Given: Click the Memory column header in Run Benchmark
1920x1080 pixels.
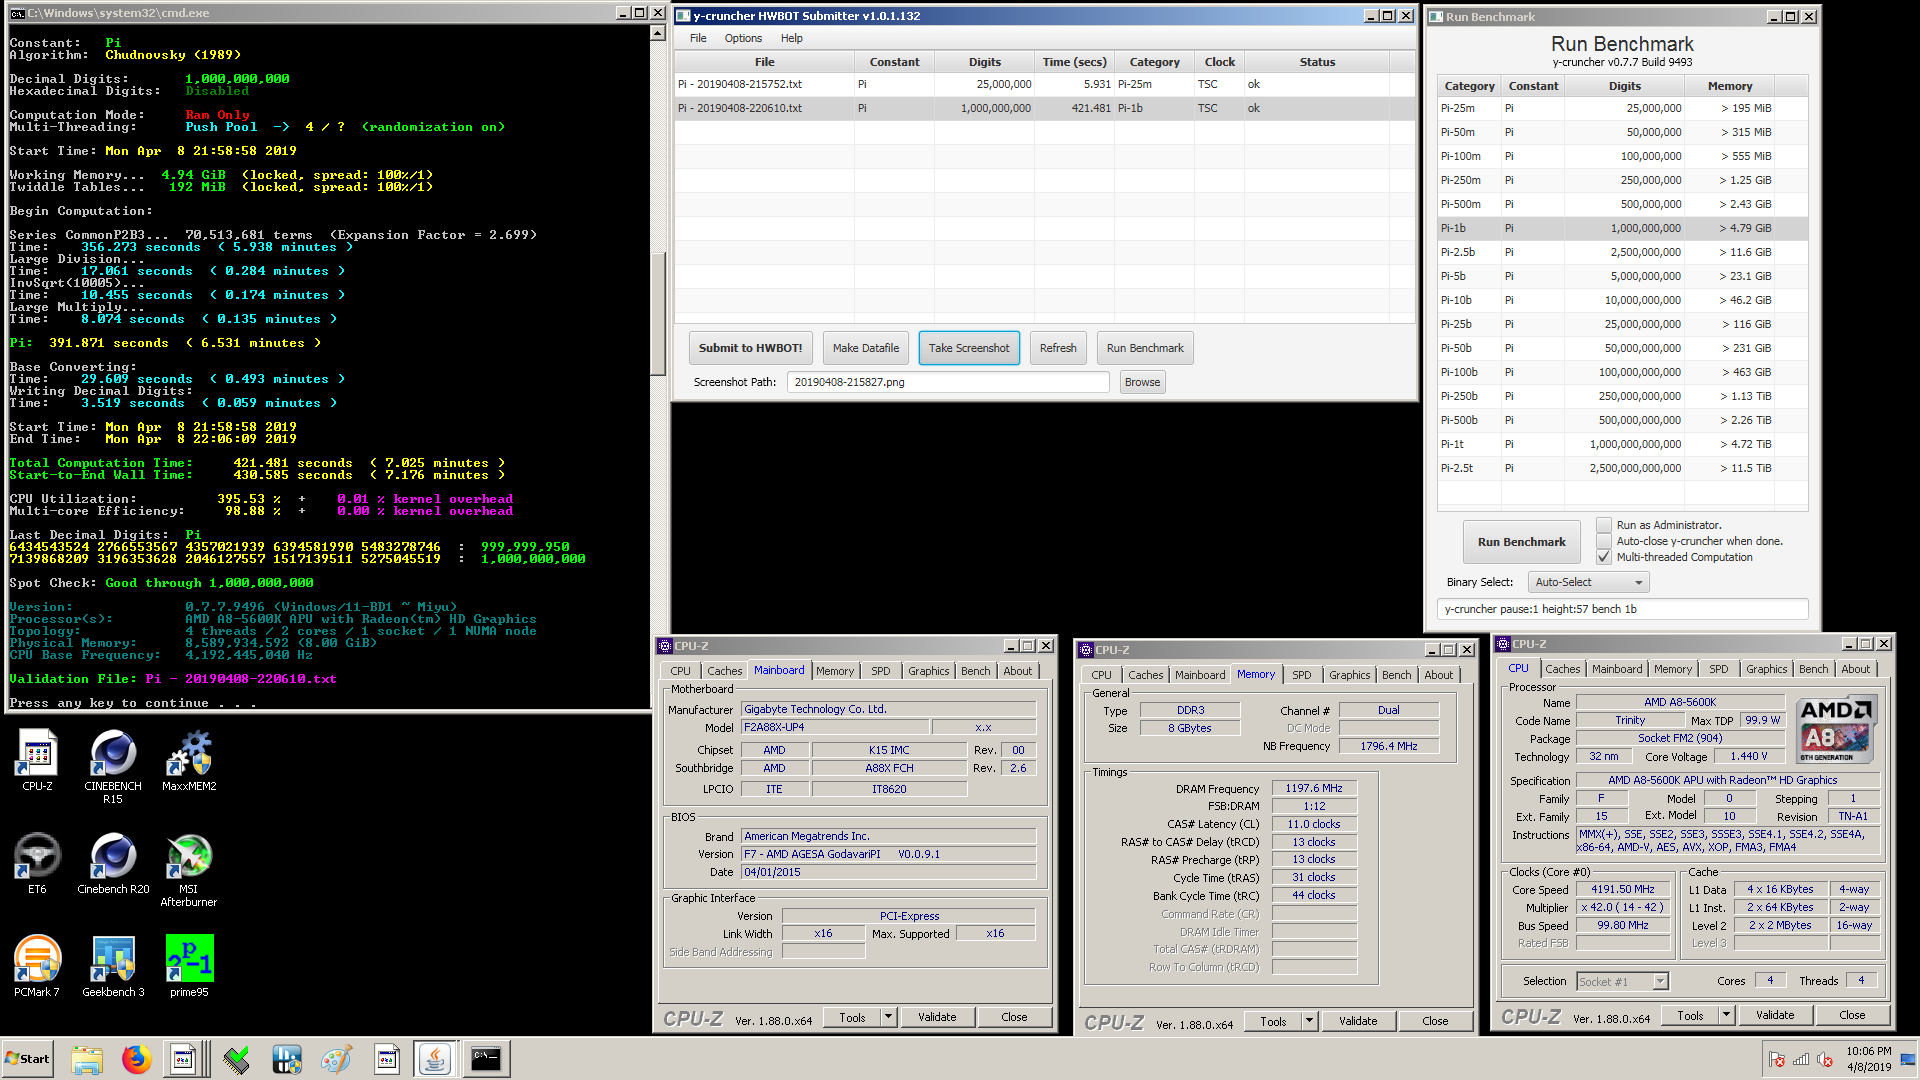Looking at the screenshot, I should click(1729, 86).
